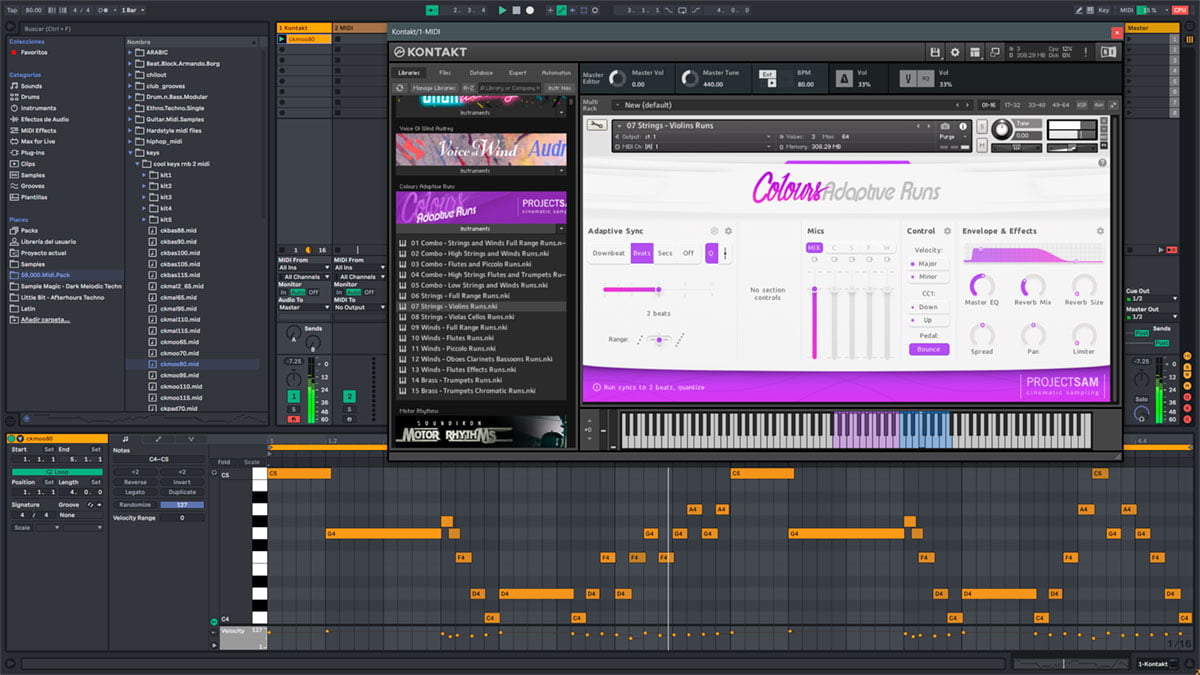Enable the Q quantize toggle
The width and height of the screenshot is (1200, 675).
pos(711,253)
